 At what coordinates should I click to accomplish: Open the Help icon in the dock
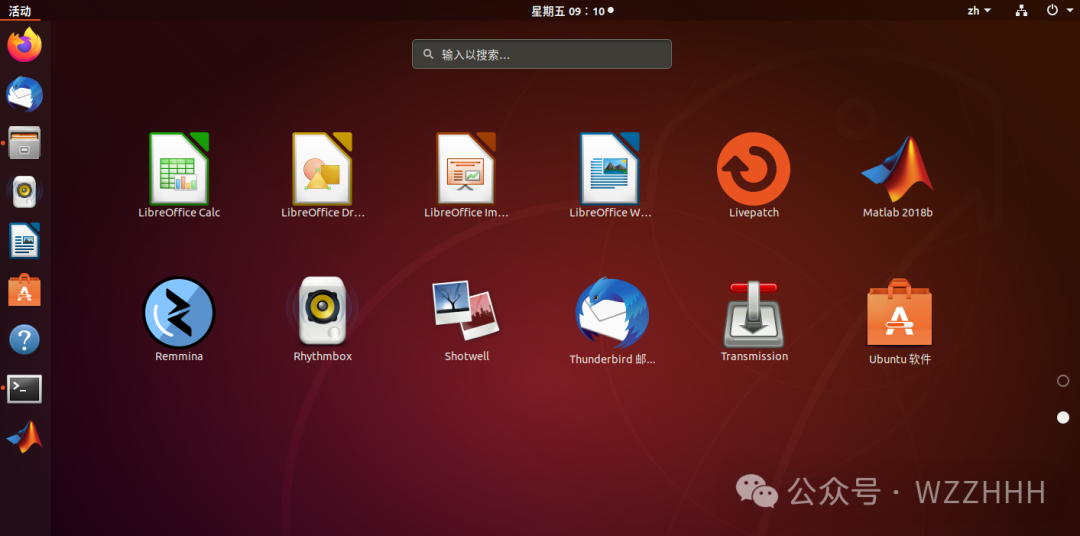click(25, 340)
